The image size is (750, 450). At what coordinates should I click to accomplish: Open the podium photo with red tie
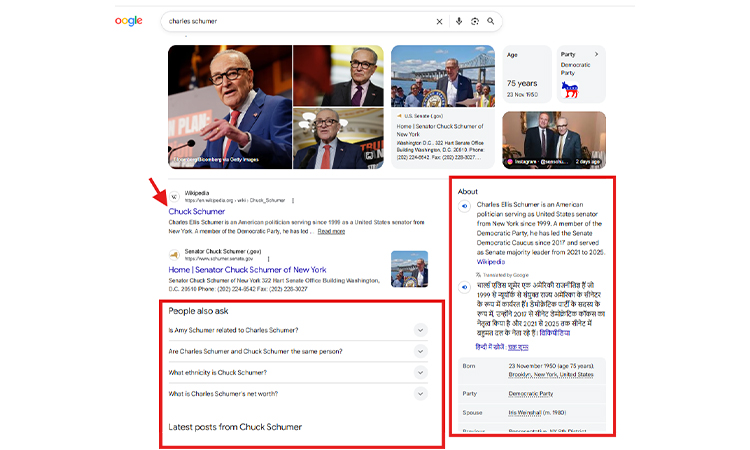pos(338,138)
